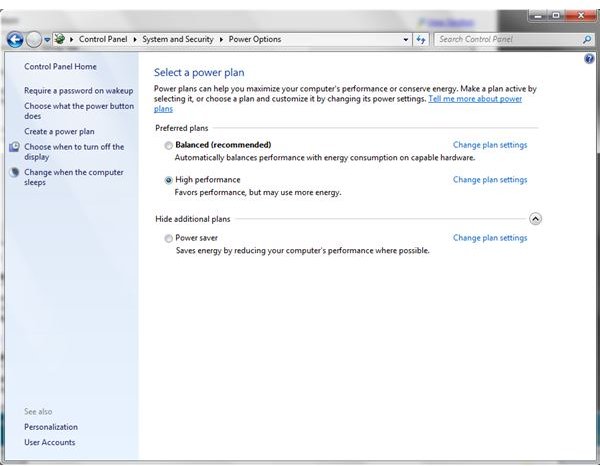Maximize the Power Options window
Viewport: 600px width, 466px height.
coord(556,16)
